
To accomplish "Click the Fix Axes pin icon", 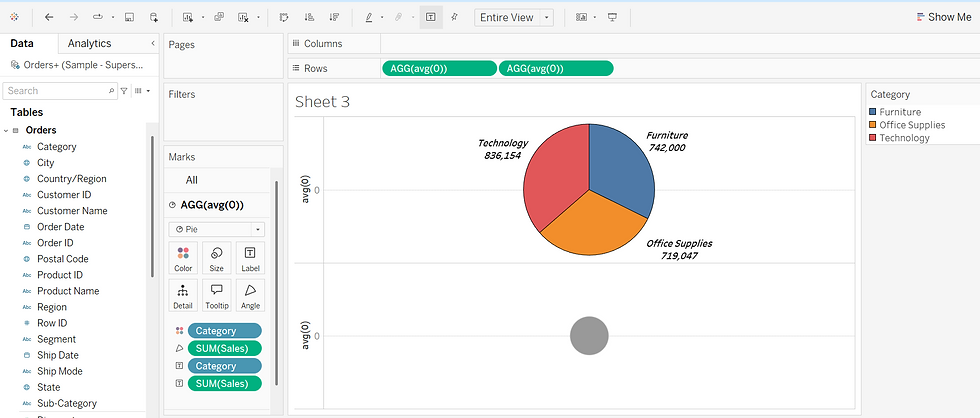I will point(454,17).
